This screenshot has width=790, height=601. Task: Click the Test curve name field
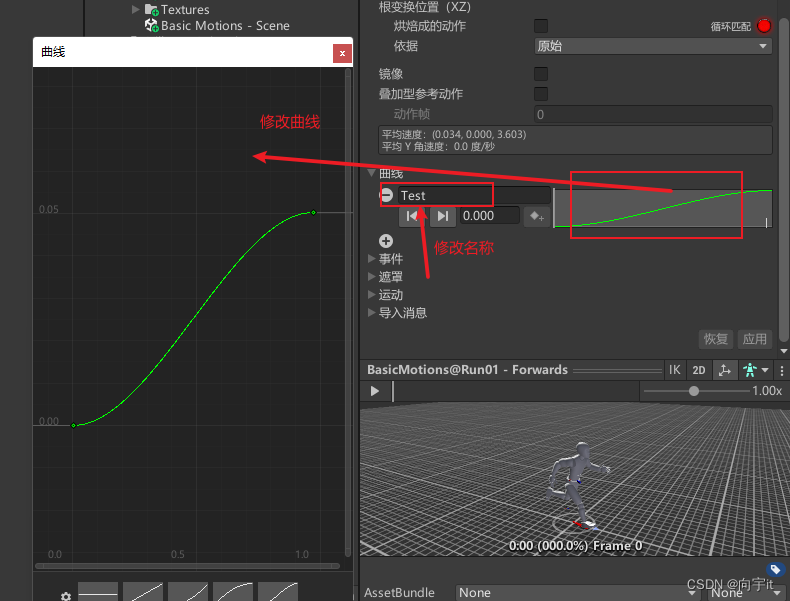(x=474, y=195)
